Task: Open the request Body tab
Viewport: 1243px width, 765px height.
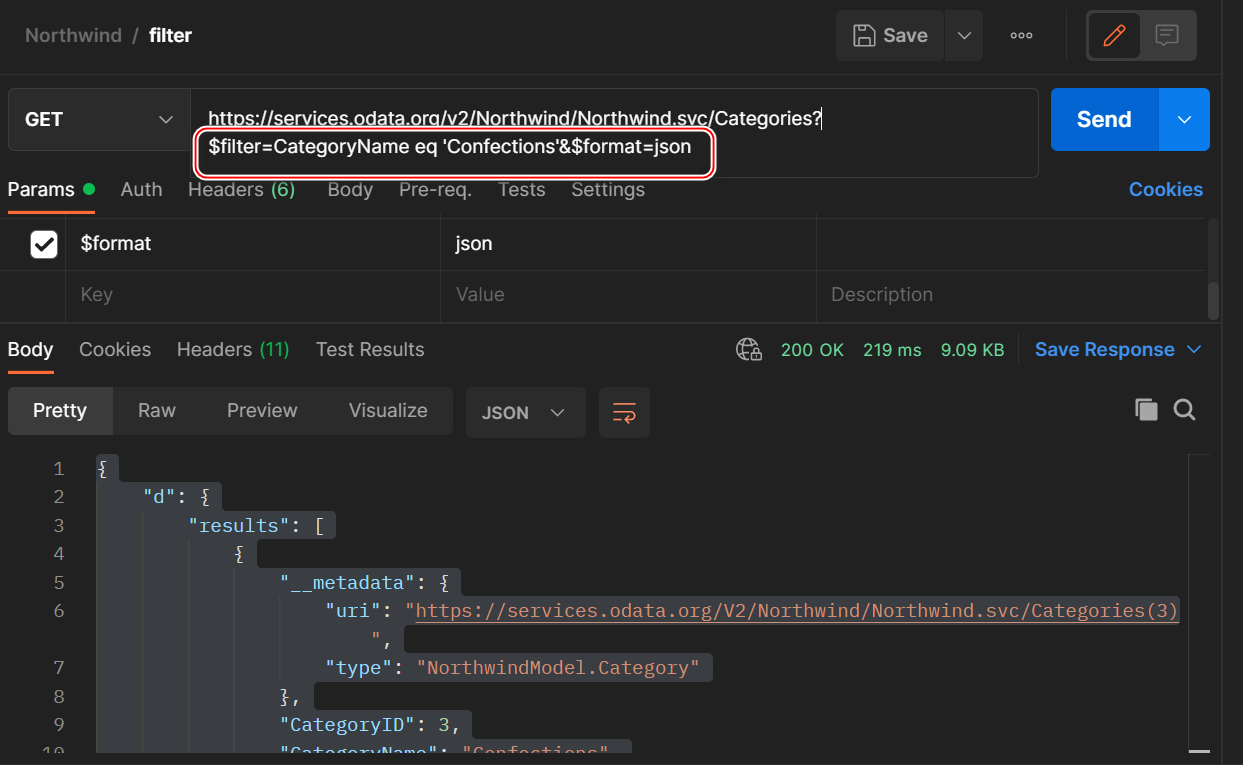Action: (x=350, y=190)
